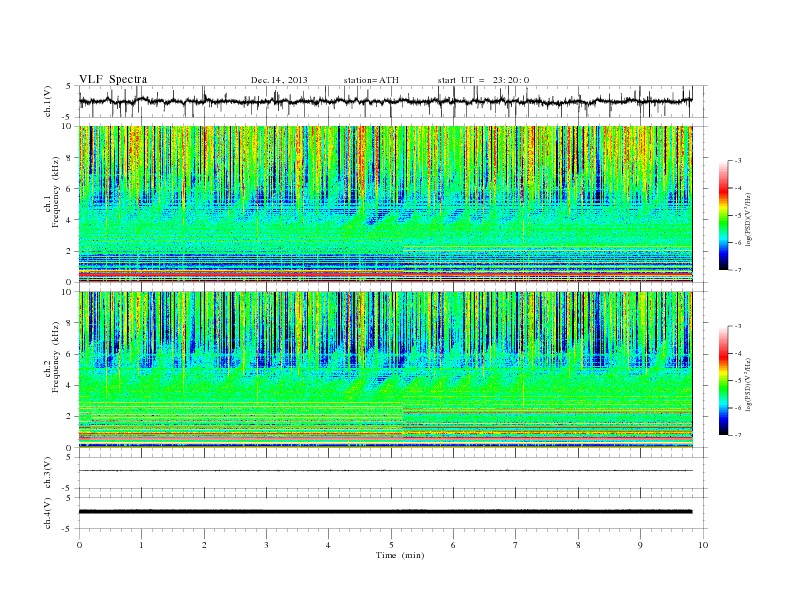Click the "4" kHz tick on ch.2 frequency axis
Screen dimensions: 792x612
pos(69,385)
